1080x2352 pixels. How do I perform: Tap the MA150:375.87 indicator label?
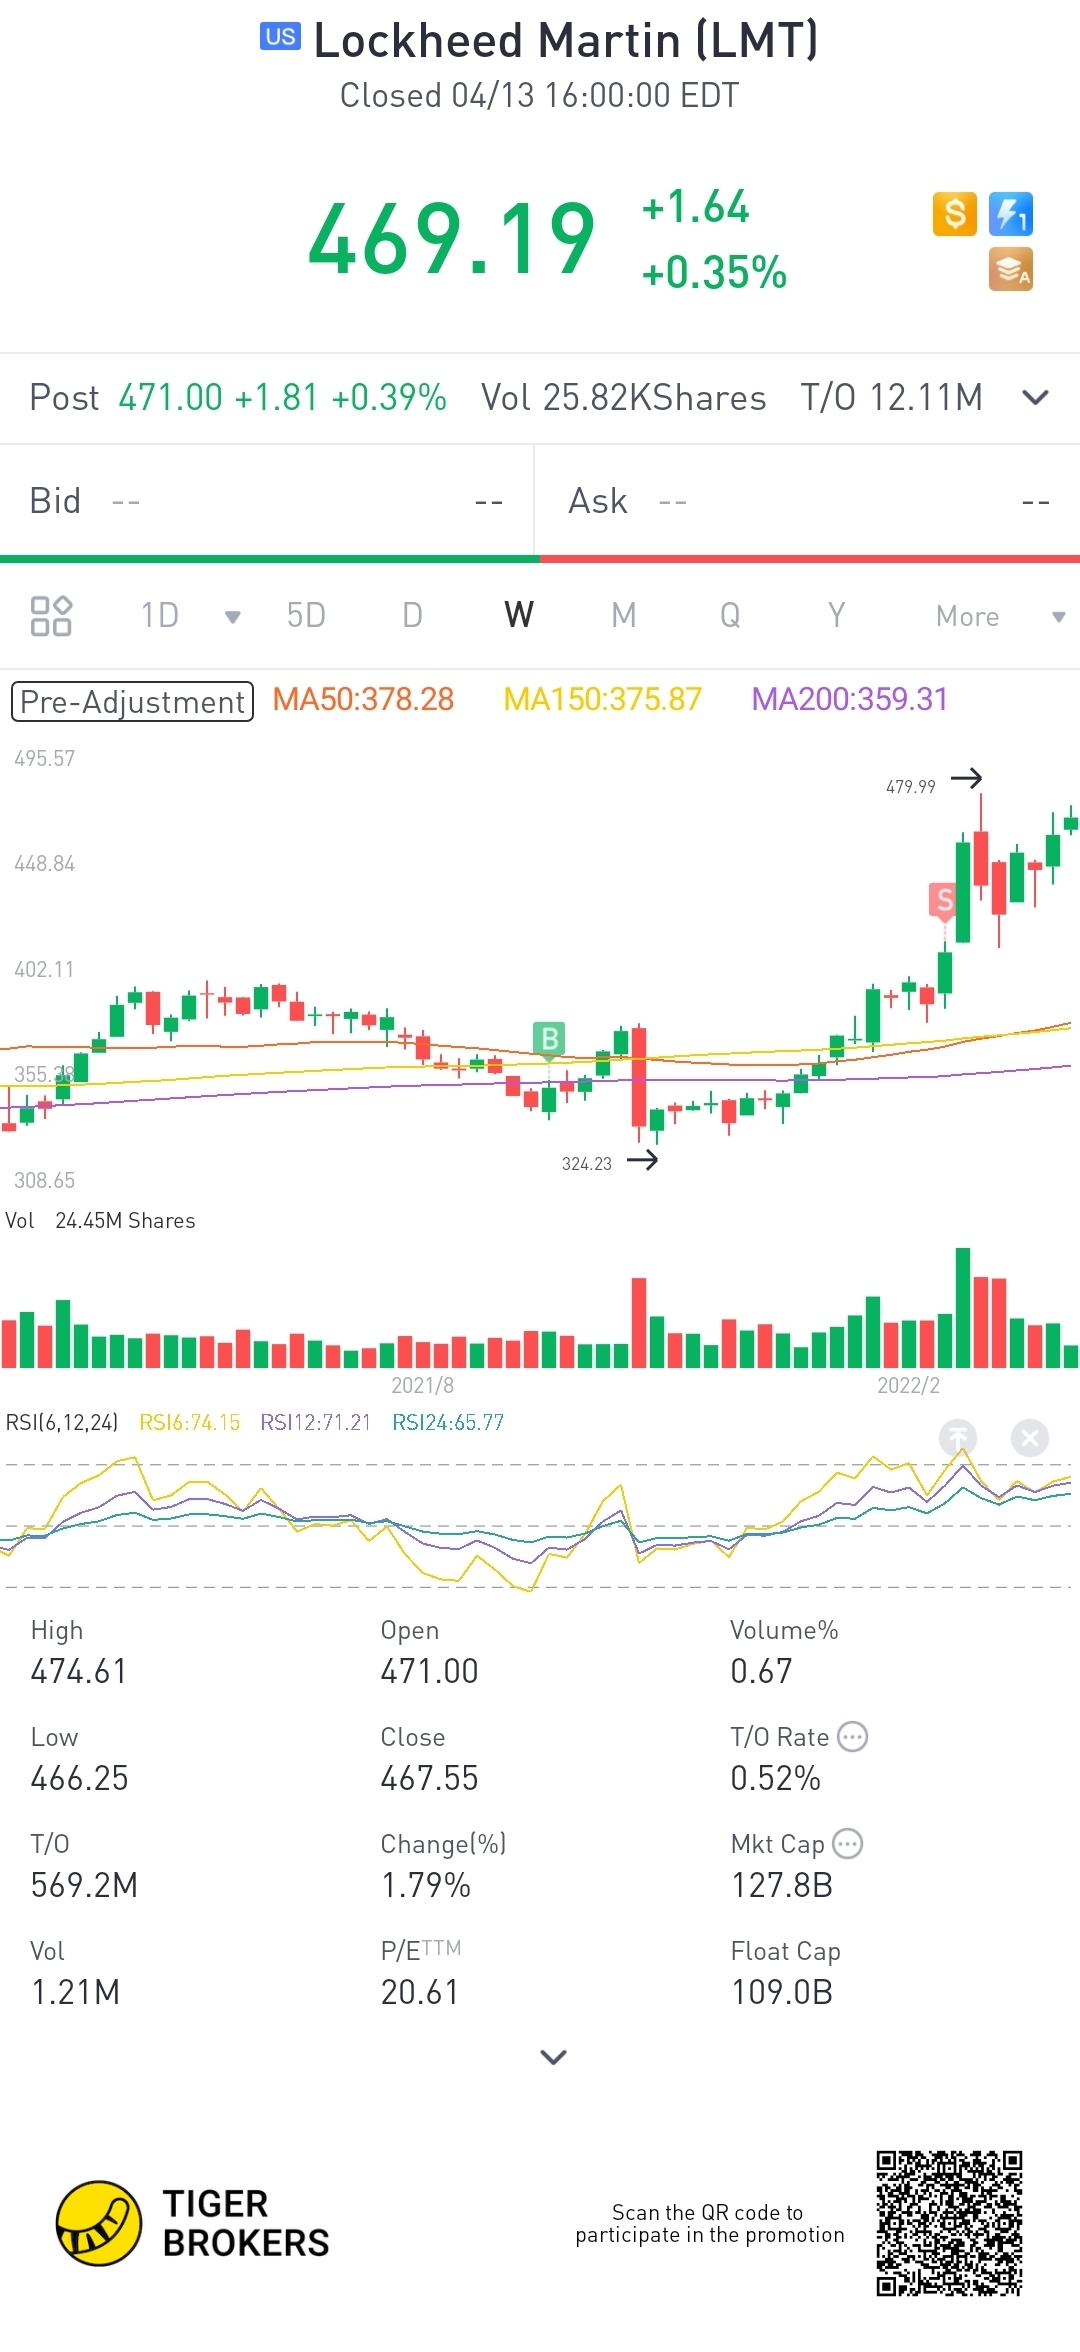(x=602, y=699)
